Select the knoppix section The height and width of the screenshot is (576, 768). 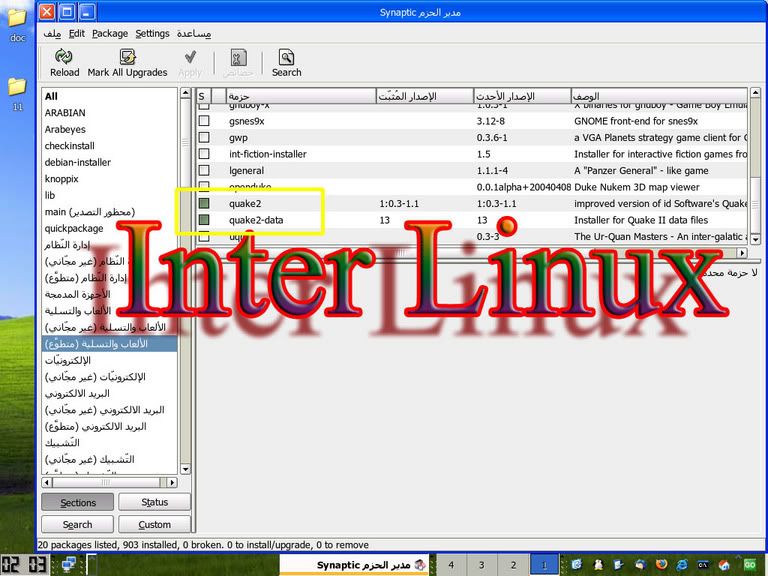coord(62,179)
